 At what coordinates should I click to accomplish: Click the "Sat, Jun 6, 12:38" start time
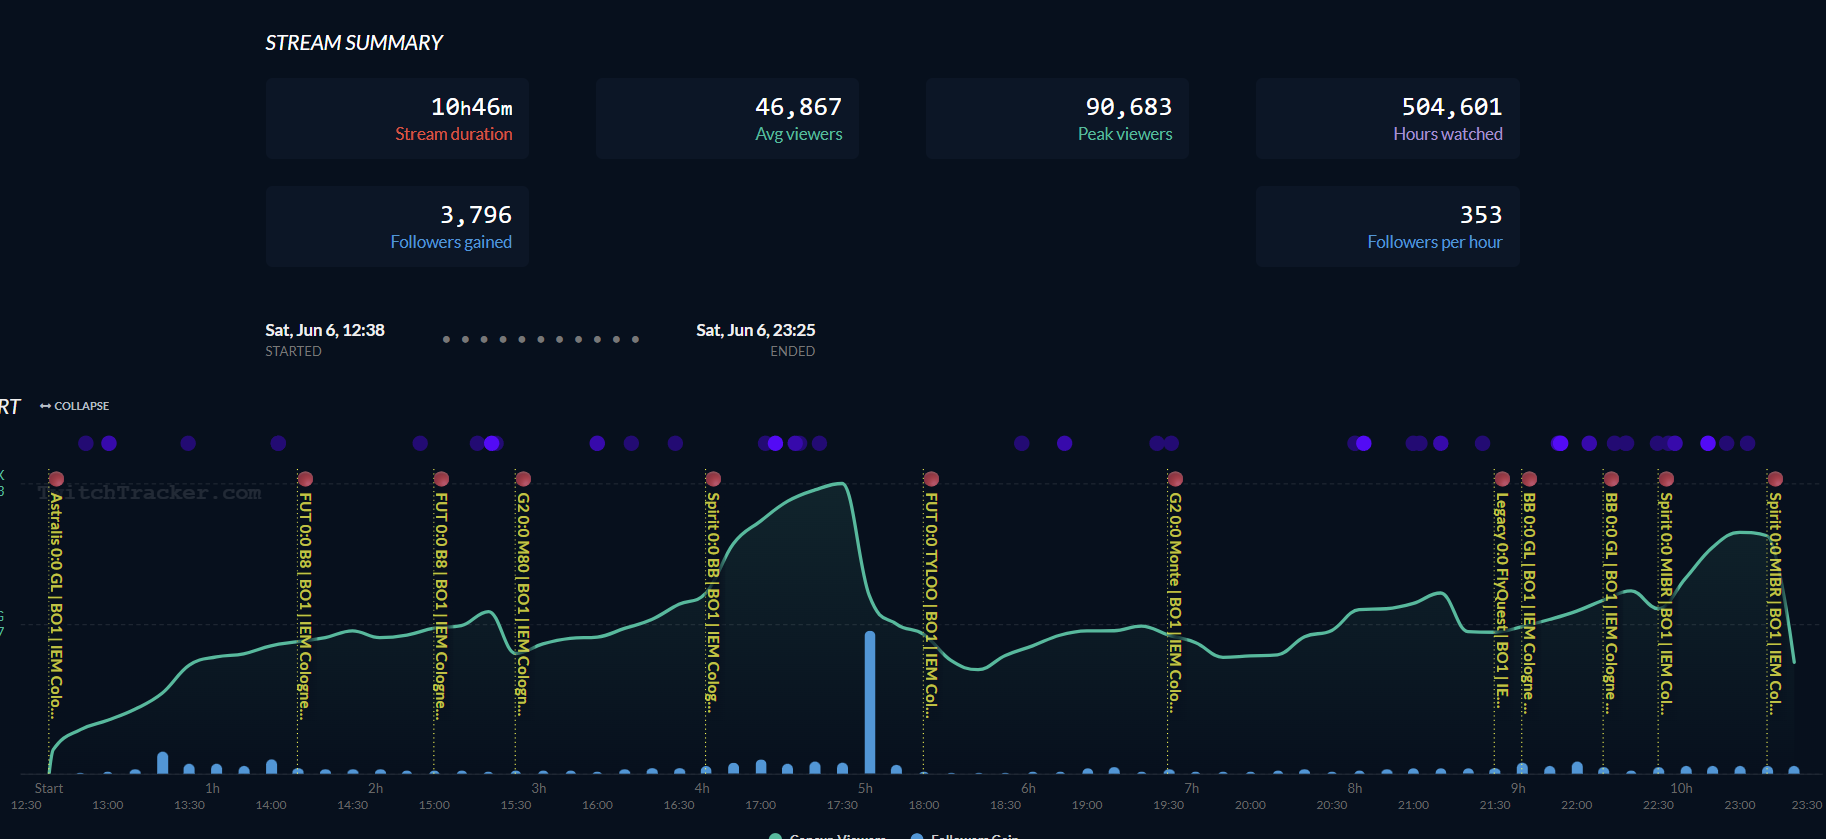325,330
